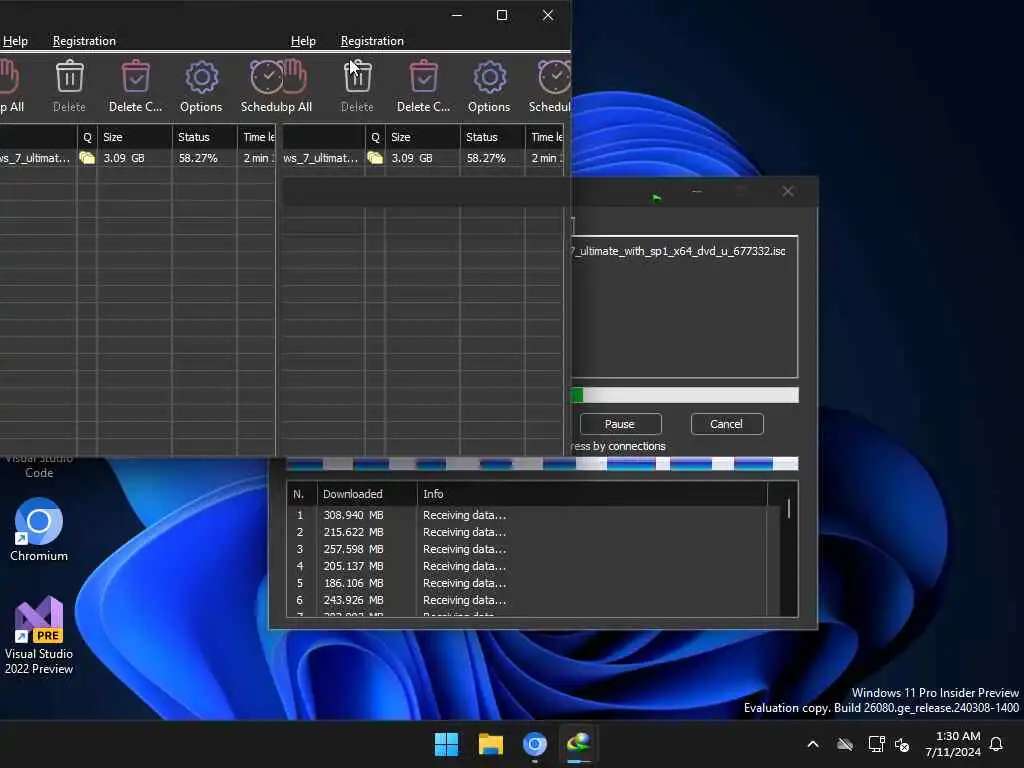Click the right-hand Delete trash icon beneath the cursor
Screen dimensions: 1024x768
click(357, 77)
